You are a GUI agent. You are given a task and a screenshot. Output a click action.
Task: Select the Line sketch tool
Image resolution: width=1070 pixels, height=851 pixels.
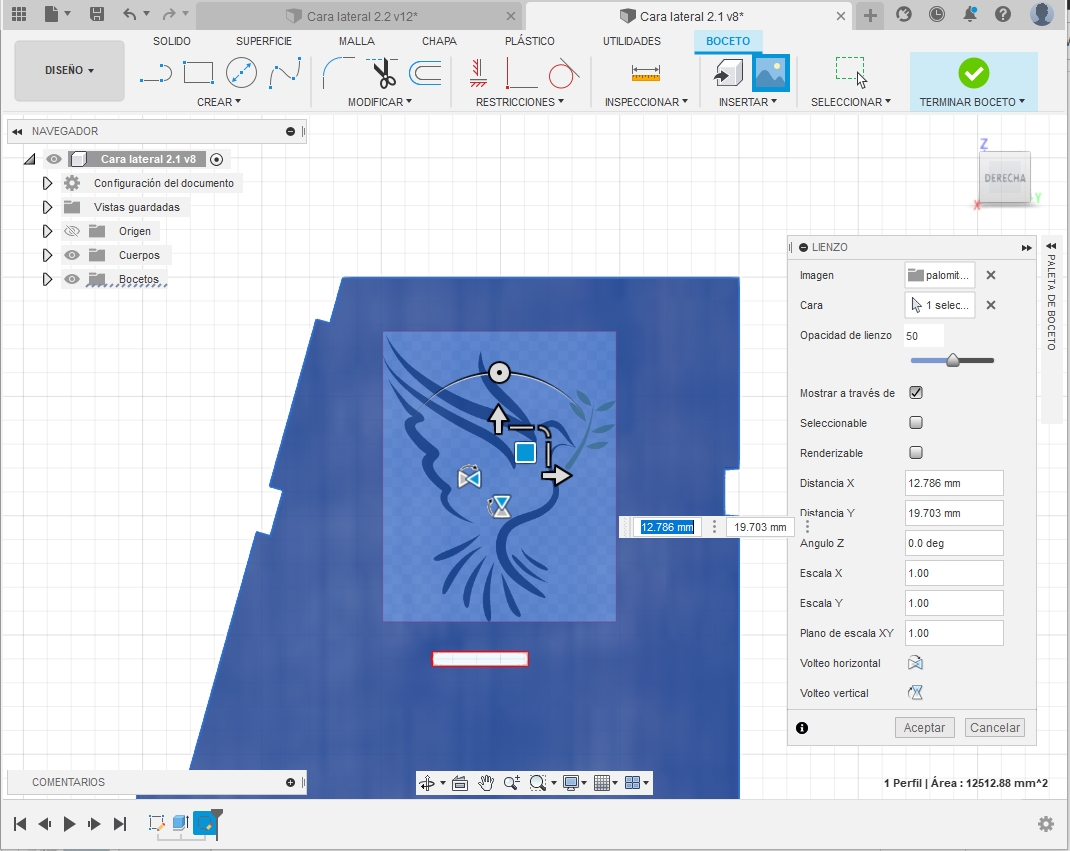click(x=156, y=72)
